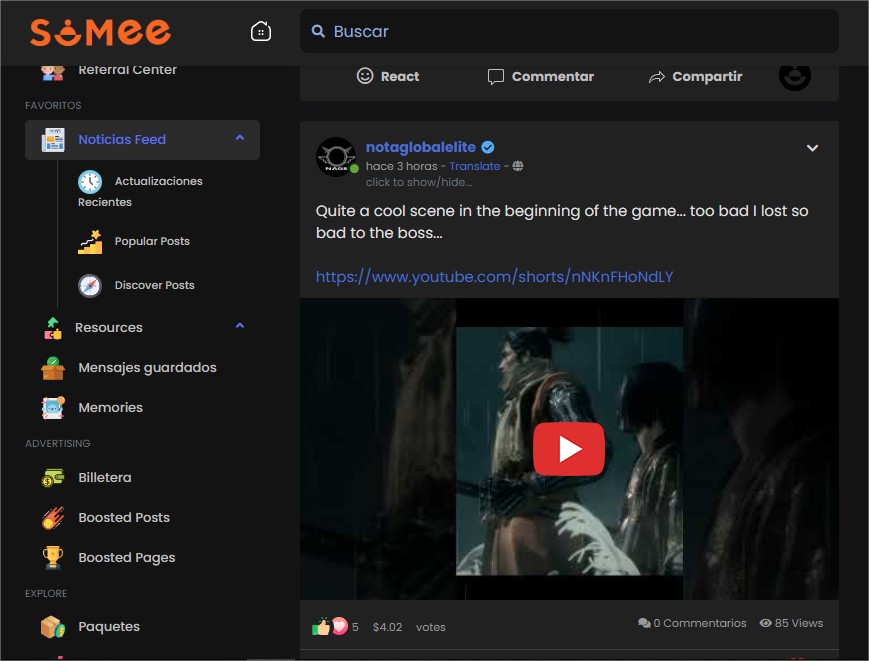
Task: Click the Compartir share arrow icon
Action: pyautogui.click(x=657, y=77)
